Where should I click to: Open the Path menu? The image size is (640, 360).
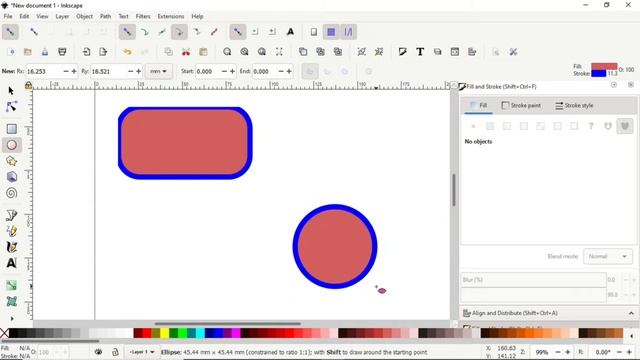coord(105,16)
